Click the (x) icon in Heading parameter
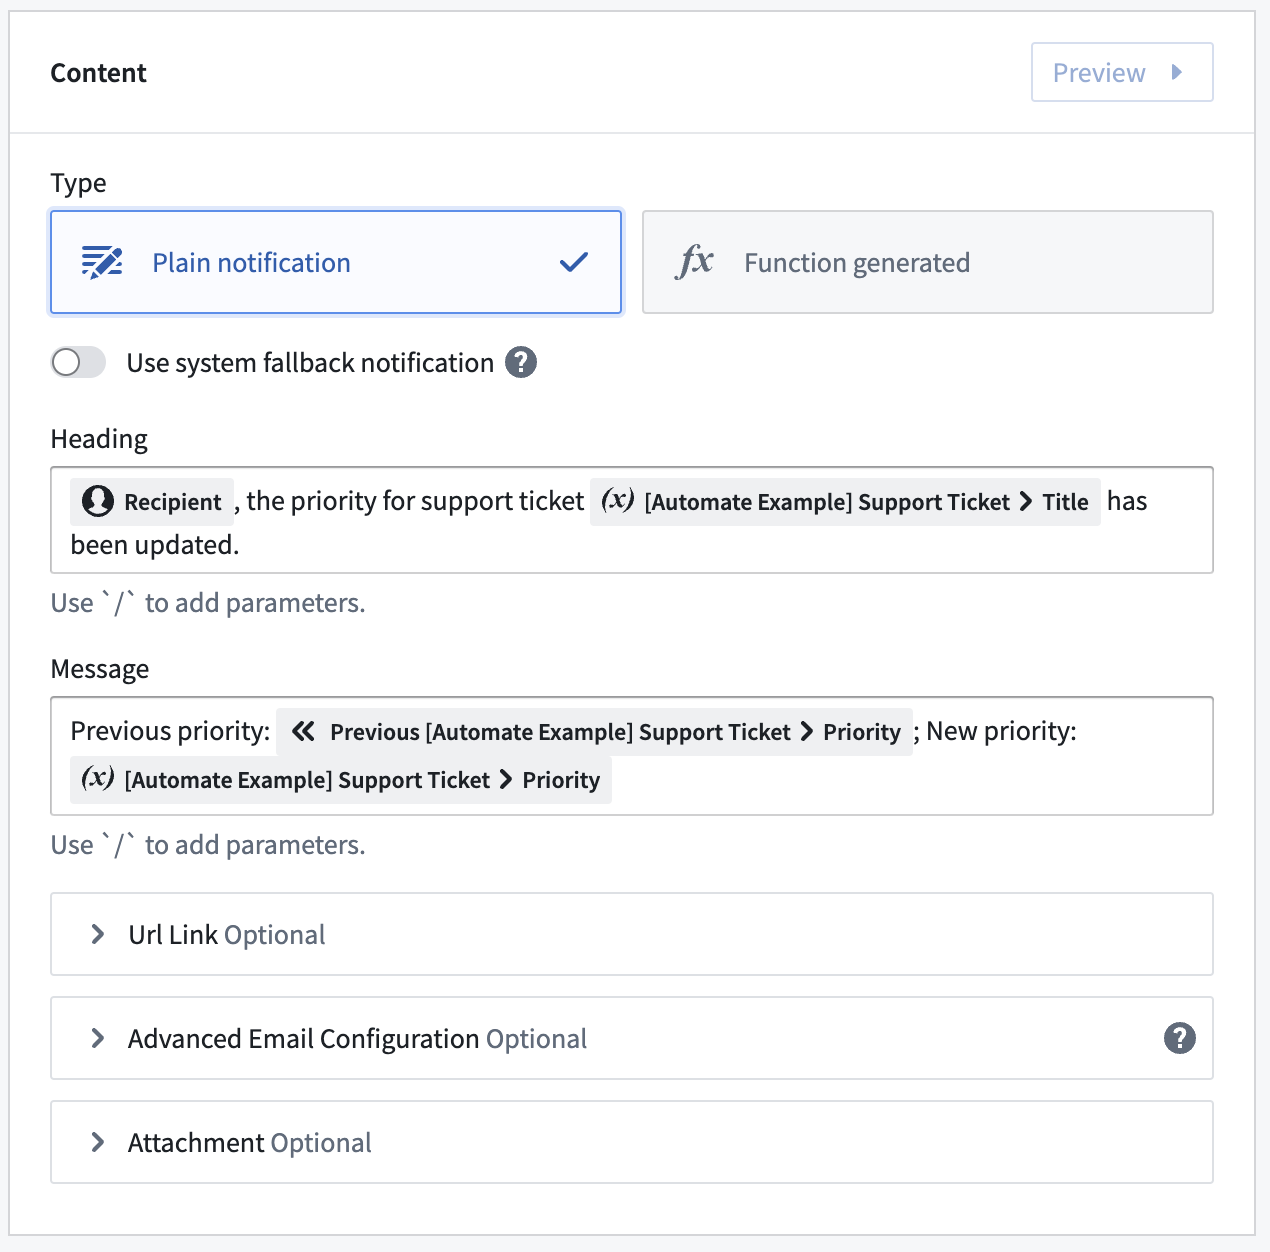Screen dimensions: 1270x1252 coord(618,500)
